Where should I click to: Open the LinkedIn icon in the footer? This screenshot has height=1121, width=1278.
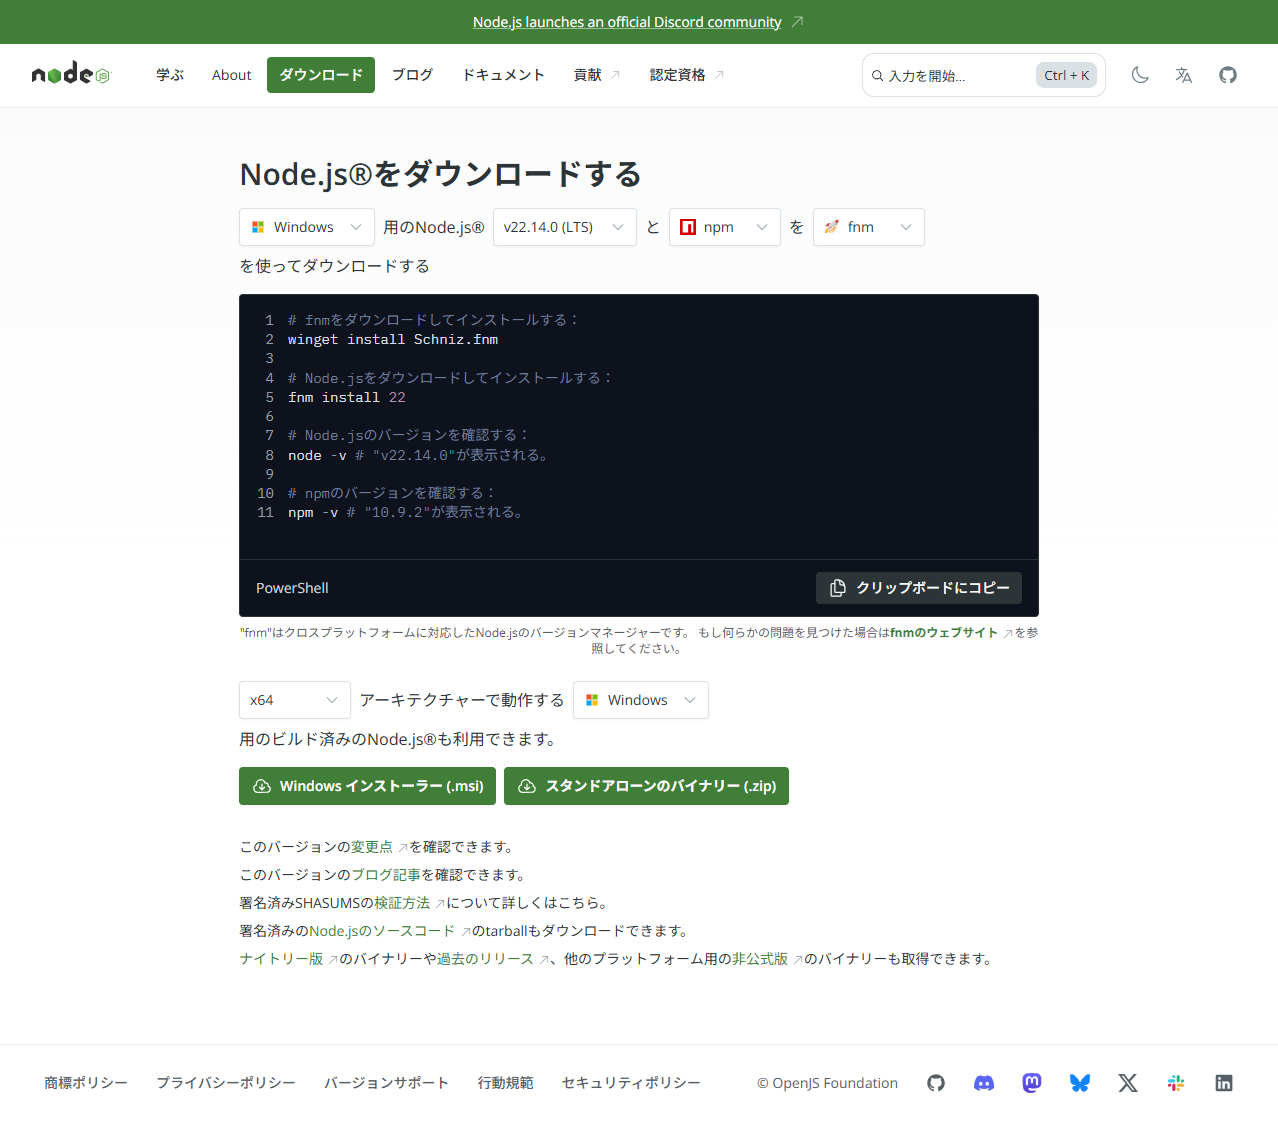tap(1223, 1083)
